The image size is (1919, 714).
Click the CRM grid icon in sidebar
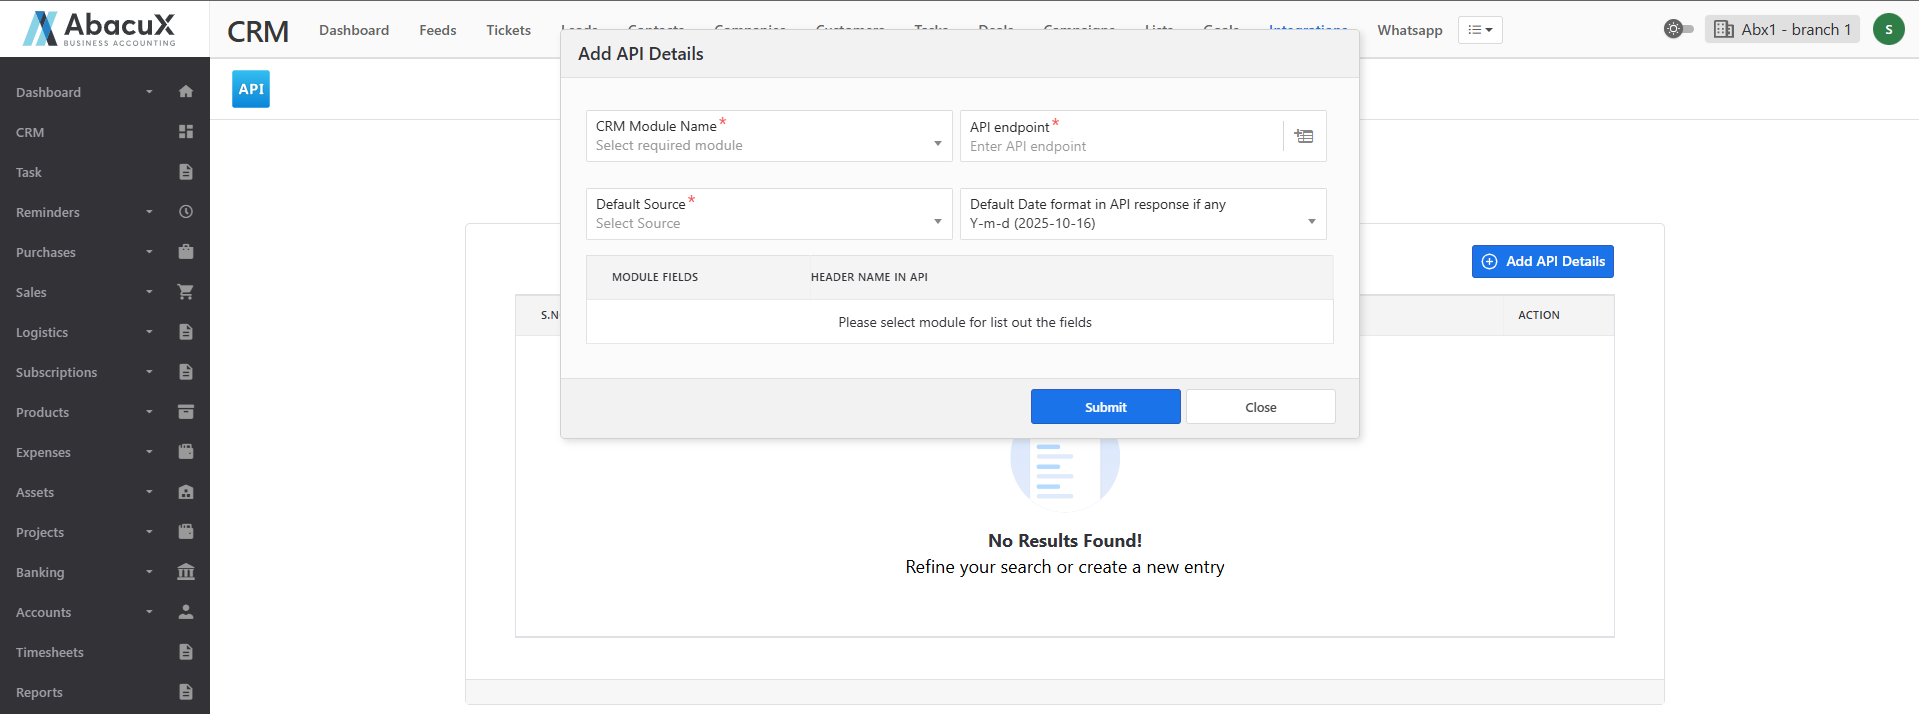click(x=185, y=132)
